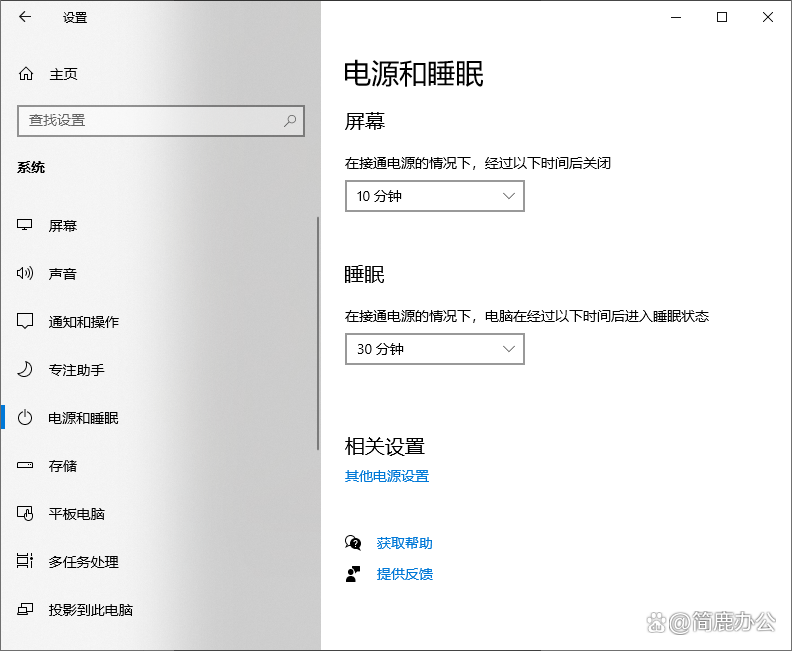
Task: Click the 获取帮助 link
Action: (404, 544)
